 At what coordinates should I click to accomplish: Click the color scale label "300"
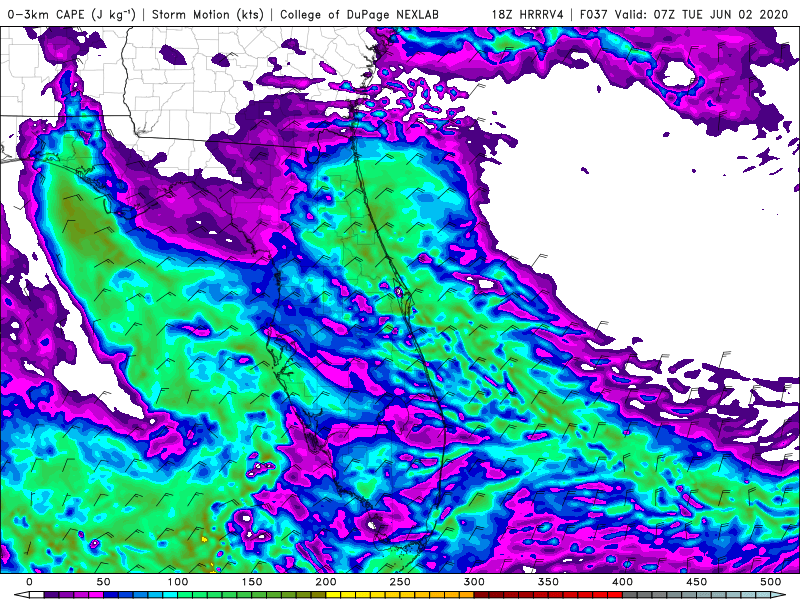pos(474,582)
